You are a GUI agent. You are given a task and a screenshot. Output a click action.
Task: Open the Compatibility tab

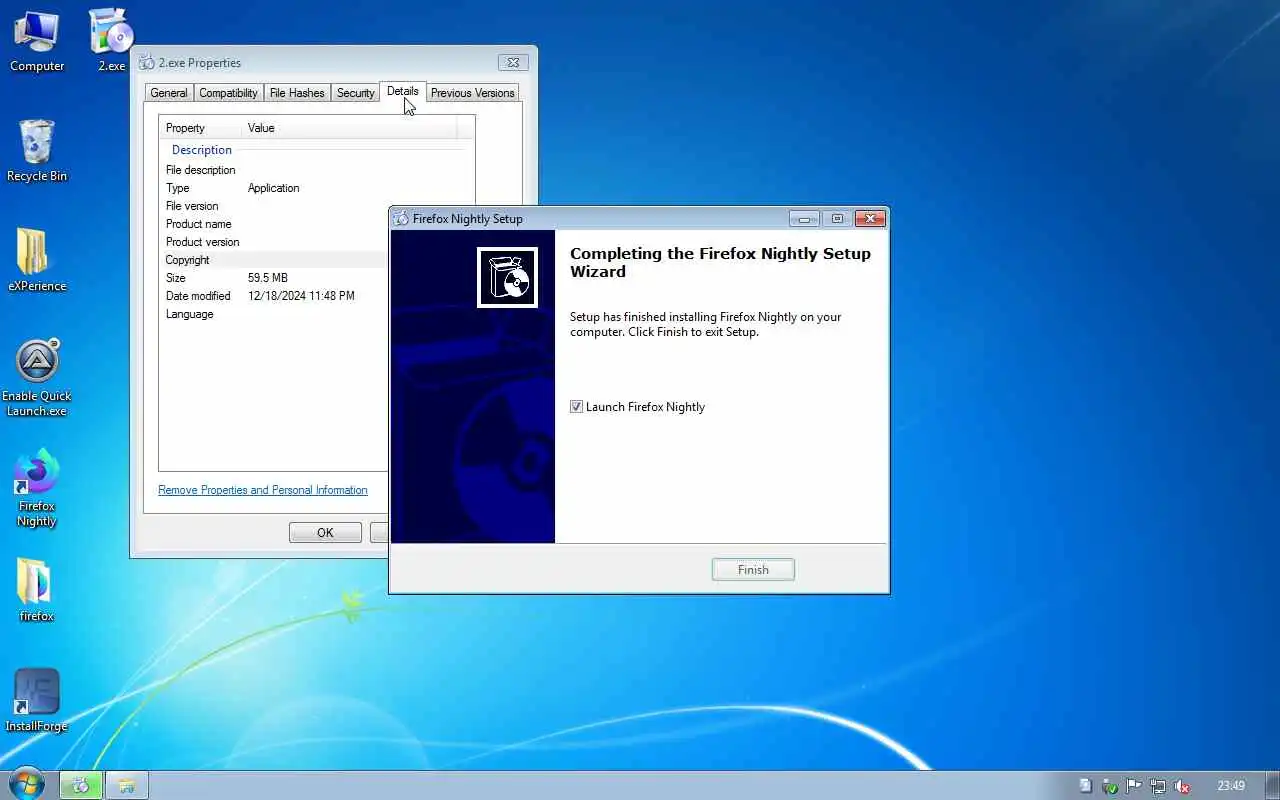(228, 93)
